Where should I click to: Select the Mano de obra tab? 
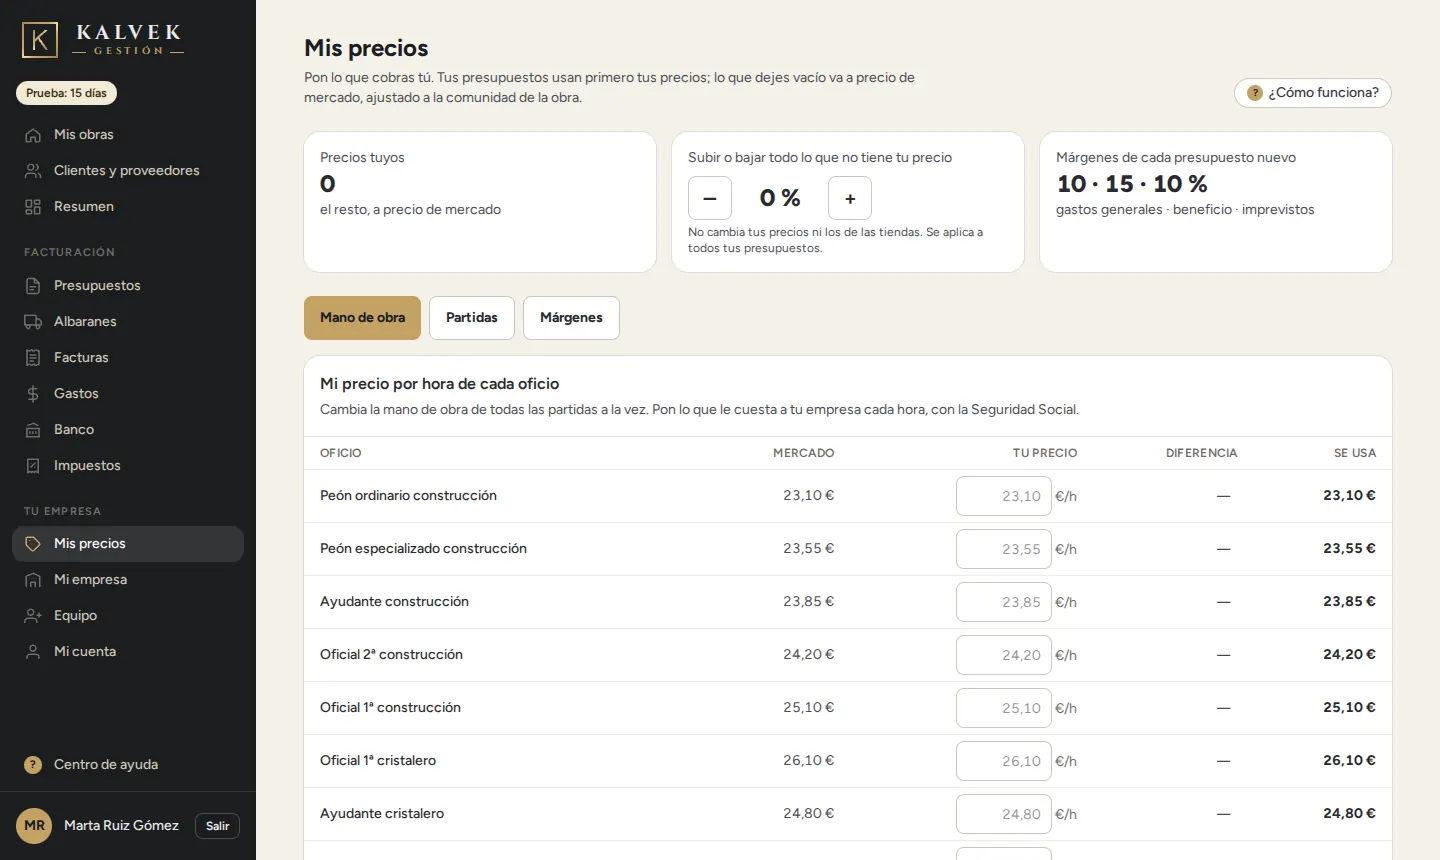362,318
